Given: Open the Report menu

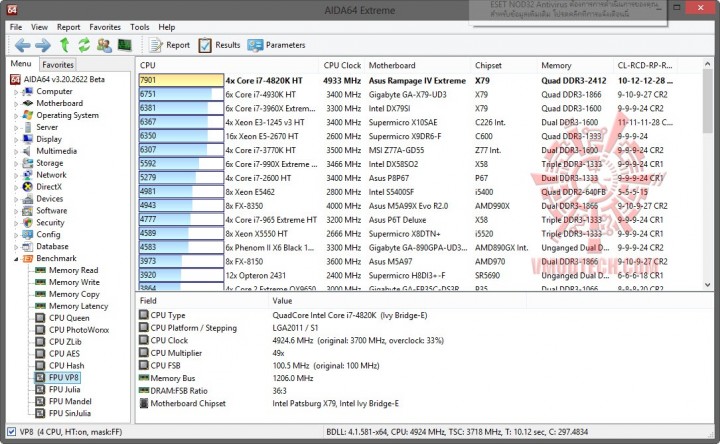Looking at the screenshot, I should [68, 27].
